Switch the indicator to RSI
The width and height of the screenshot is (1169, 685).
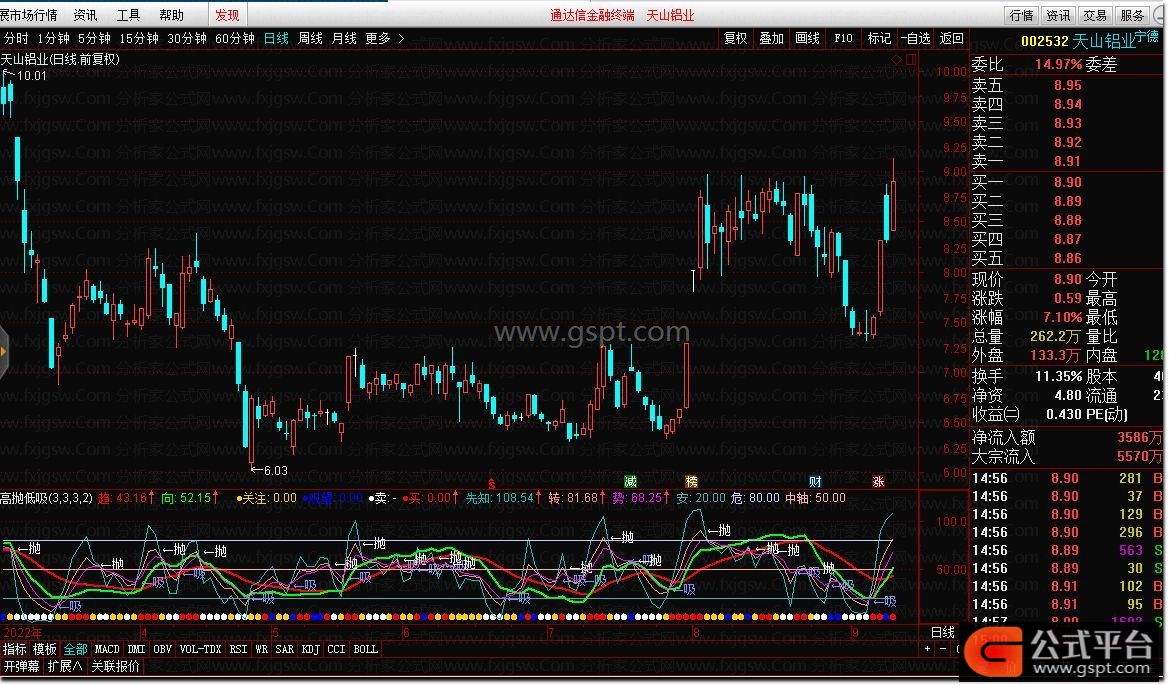[238, 649]
